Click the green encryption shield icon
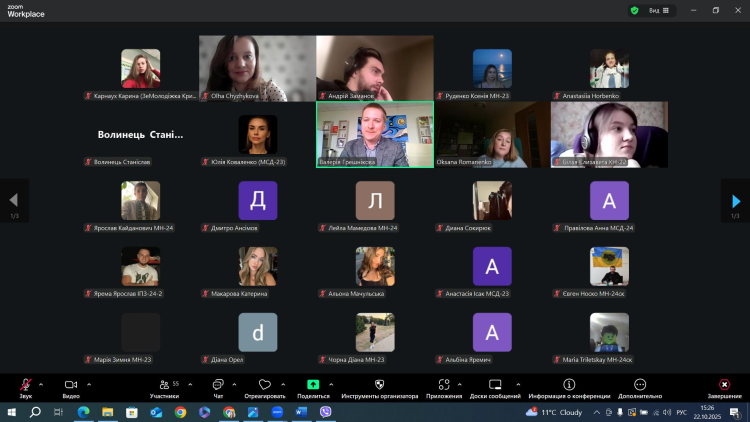This screenshot has height=422, width=750. click(x=634, y=10)
